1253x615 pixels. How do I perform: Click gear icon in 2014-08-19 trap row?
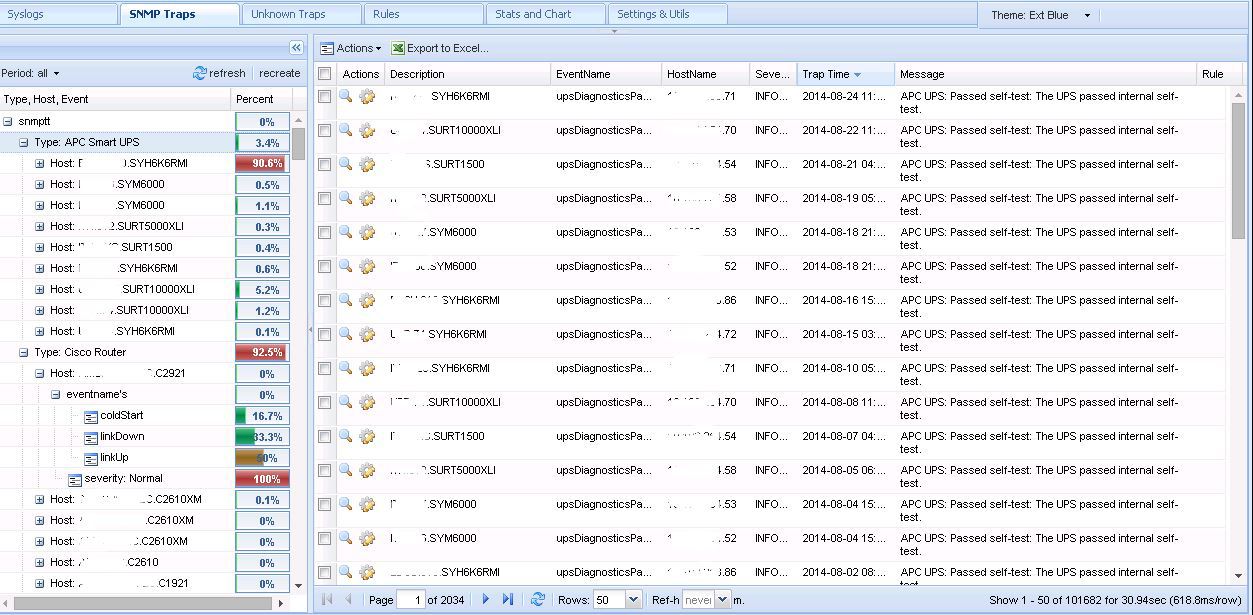[x=367, y=199]
